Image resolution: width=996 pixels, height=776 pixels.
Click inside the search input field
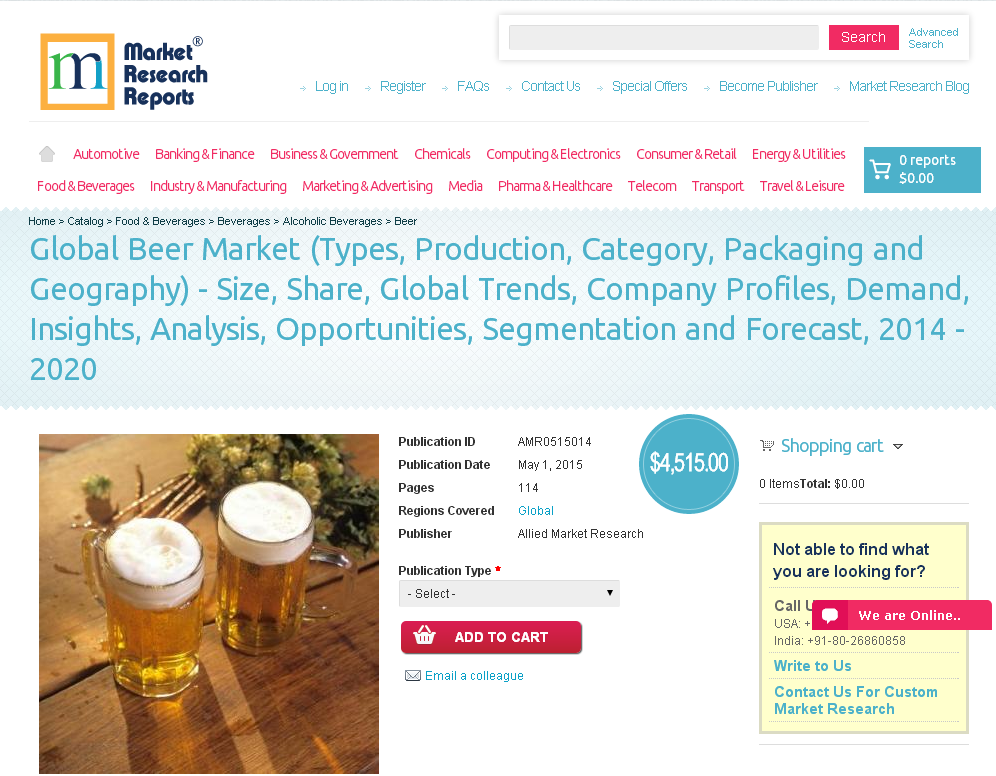pos(663,37)
